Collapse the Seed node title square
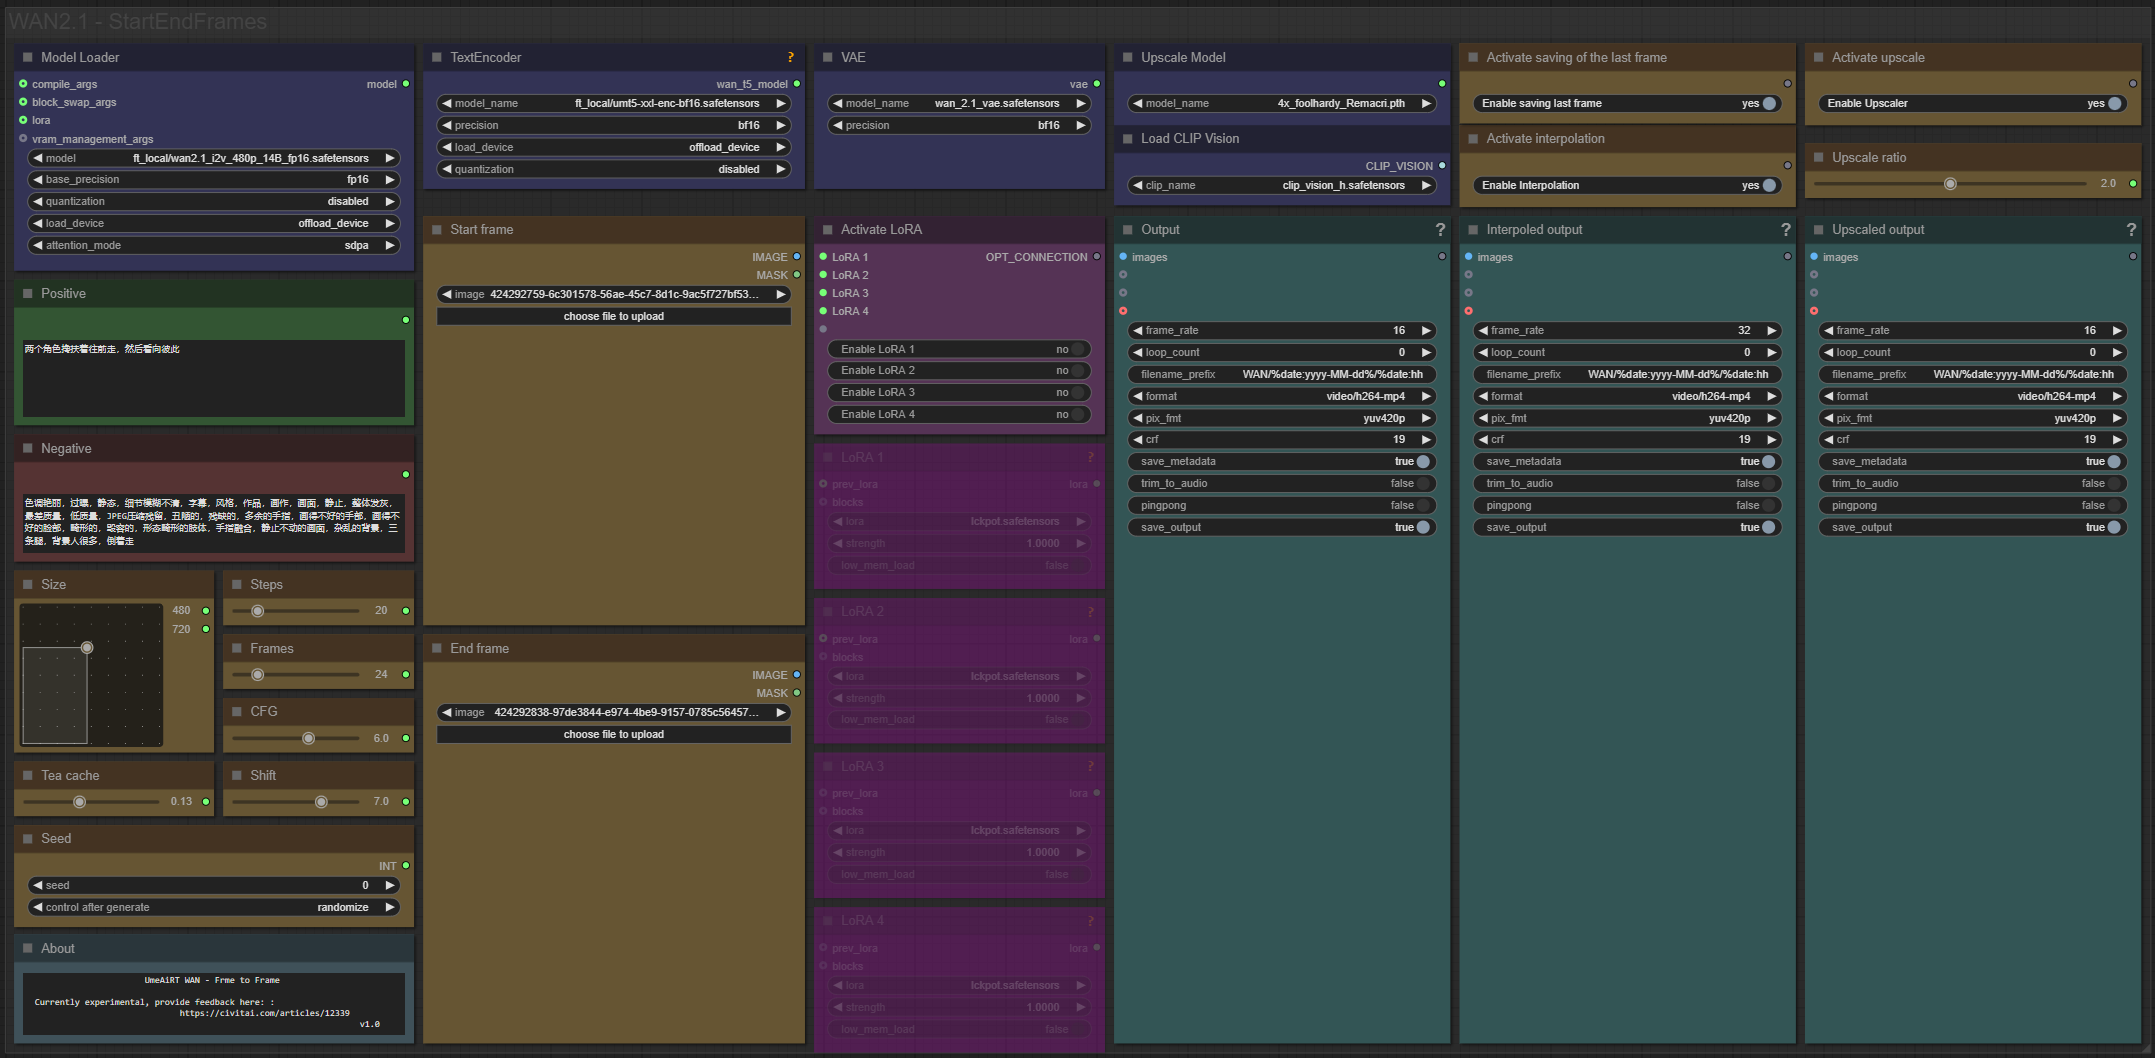Screen dimensions: 2155x1058 click(x=28, y=838)
